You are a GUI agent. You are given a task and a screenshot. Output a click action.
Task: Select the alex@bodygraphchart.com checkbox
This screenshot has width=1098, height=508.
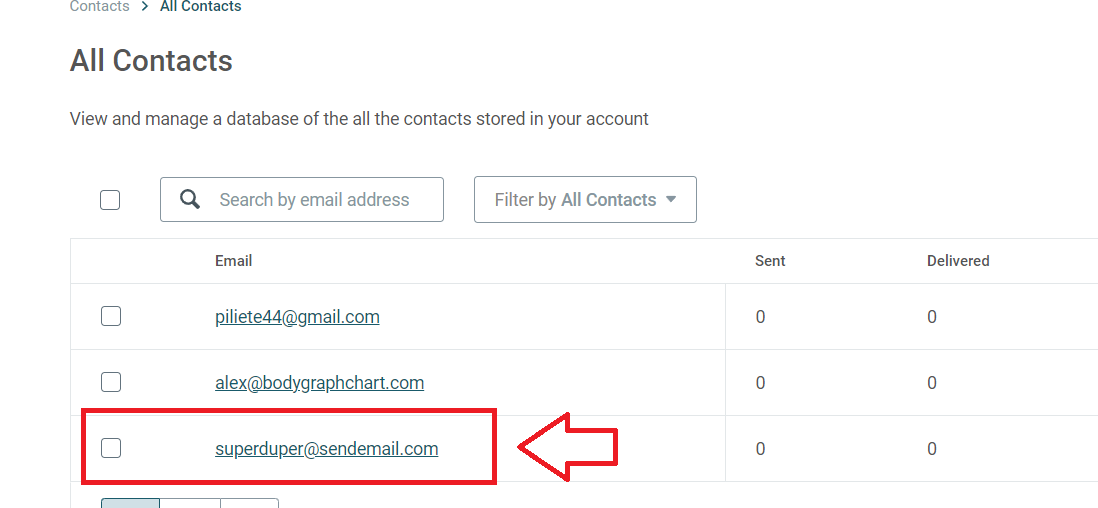[111, 383]
